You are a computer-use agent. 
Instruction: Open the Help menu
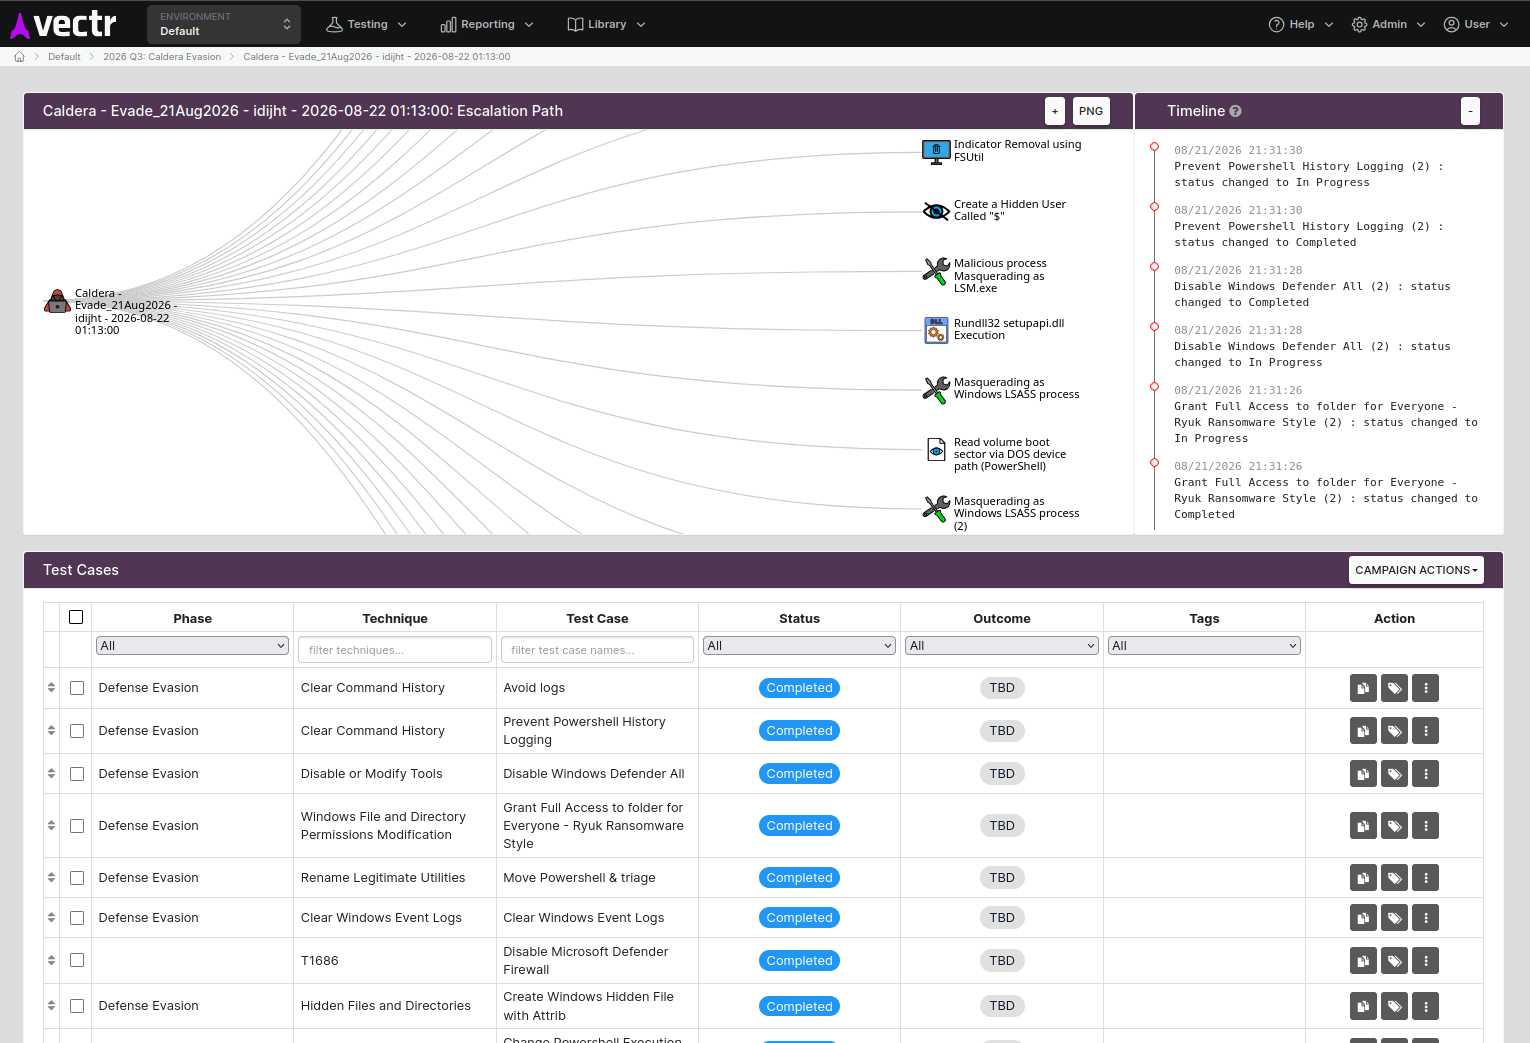click(x=1301, y=24)
